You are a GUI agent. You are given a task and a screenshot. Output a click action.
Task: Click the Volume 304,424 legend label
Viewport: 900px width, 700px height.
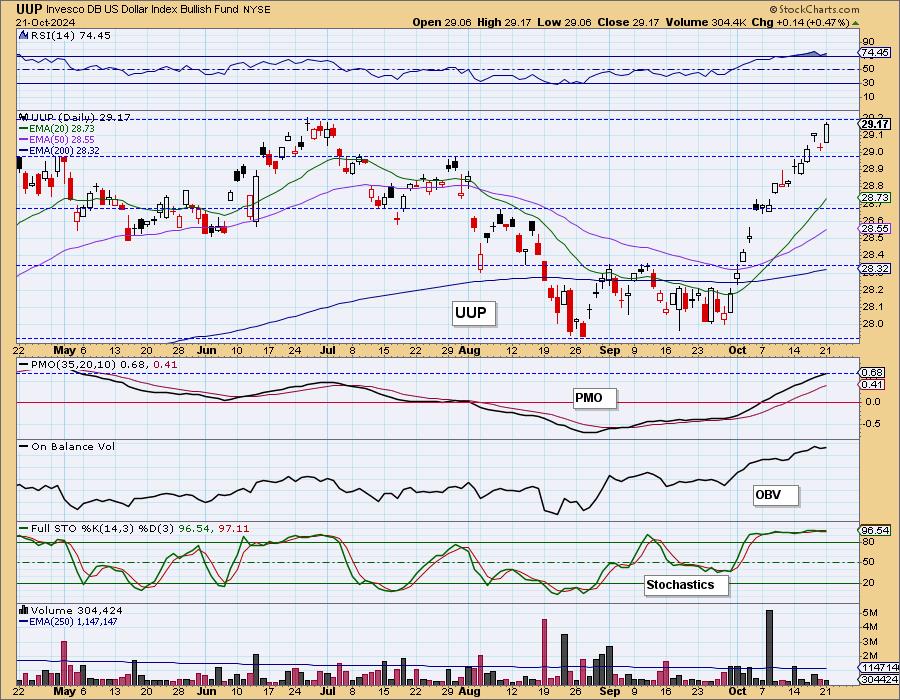click(x=71, y=610)
